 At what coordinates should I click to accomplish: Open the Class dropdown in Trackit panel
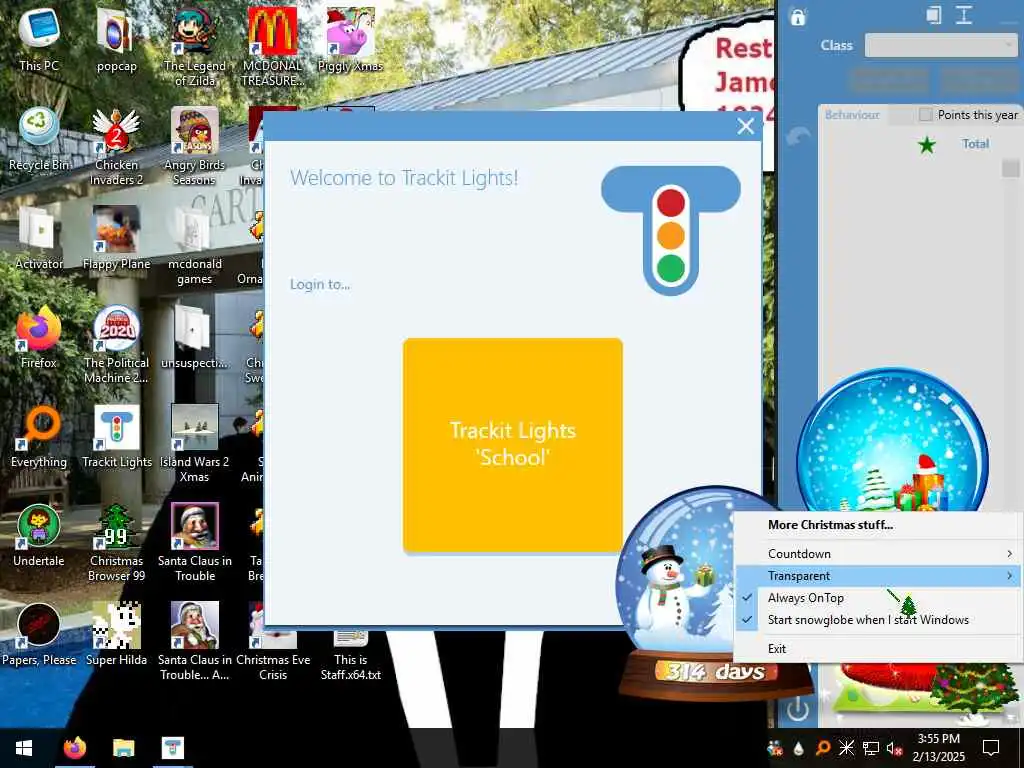[x=940, y=46]
